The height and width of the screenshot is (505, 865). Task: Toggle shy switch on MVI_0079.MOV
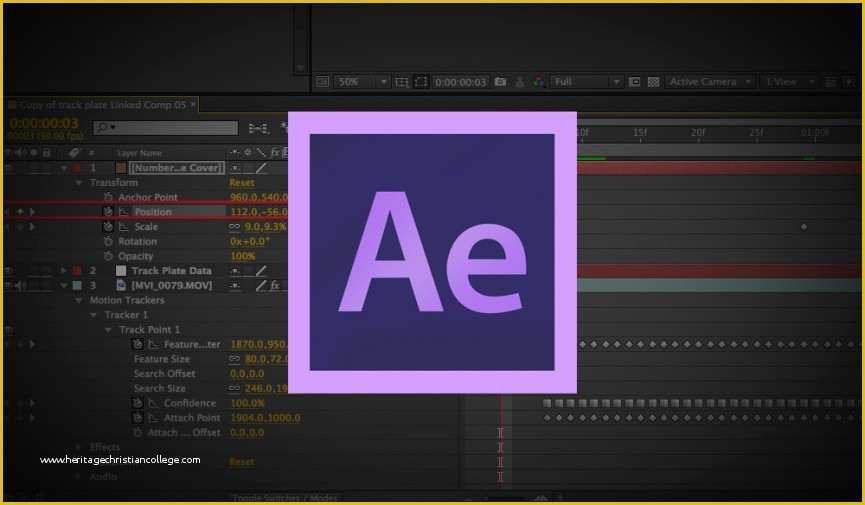236,285
